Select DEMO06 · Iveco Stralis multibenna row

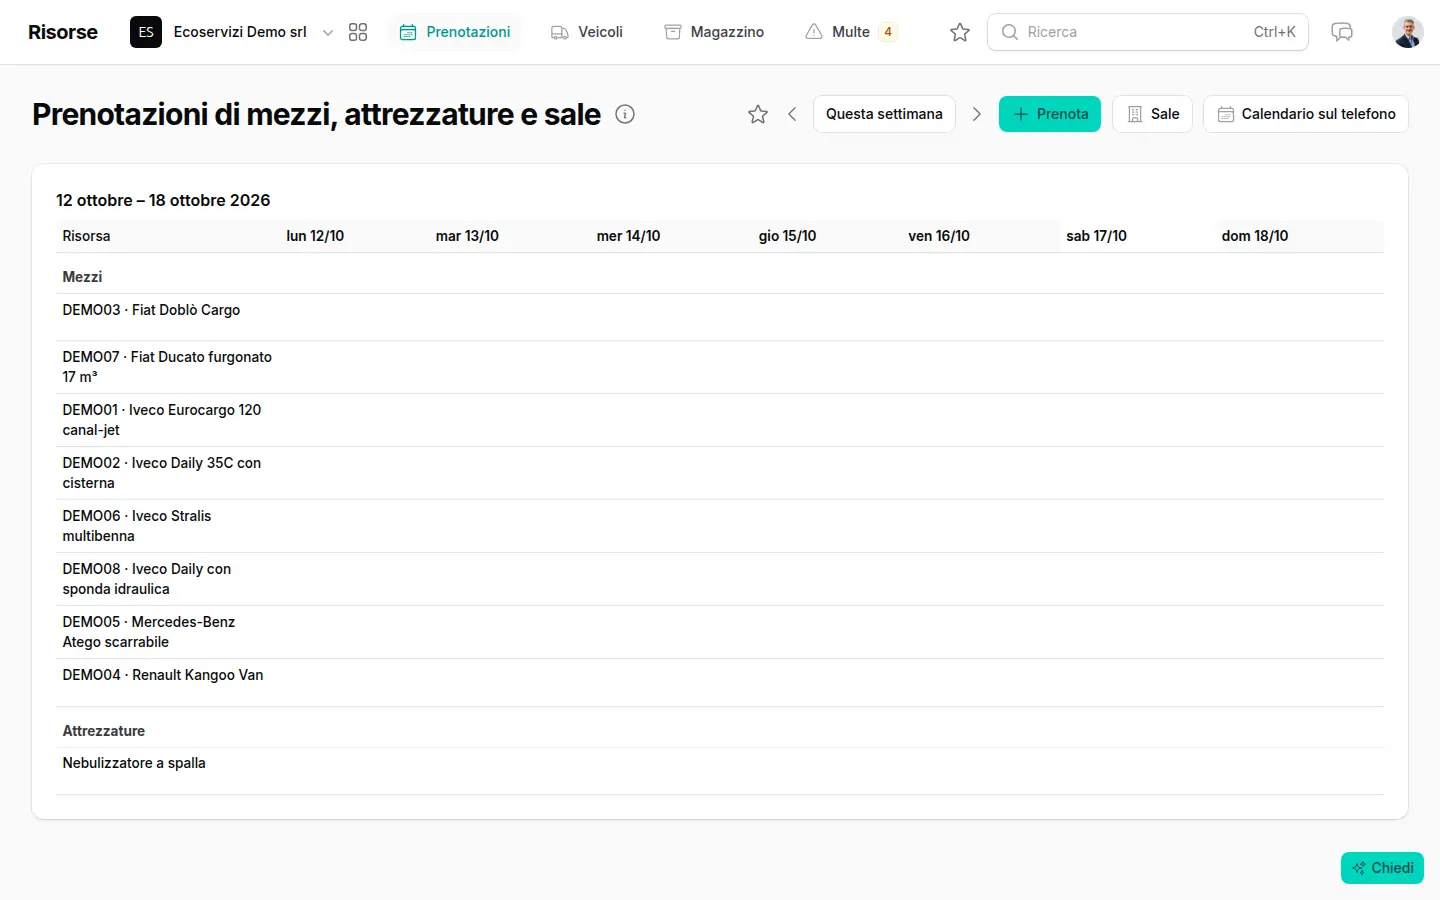pos(720,526)
